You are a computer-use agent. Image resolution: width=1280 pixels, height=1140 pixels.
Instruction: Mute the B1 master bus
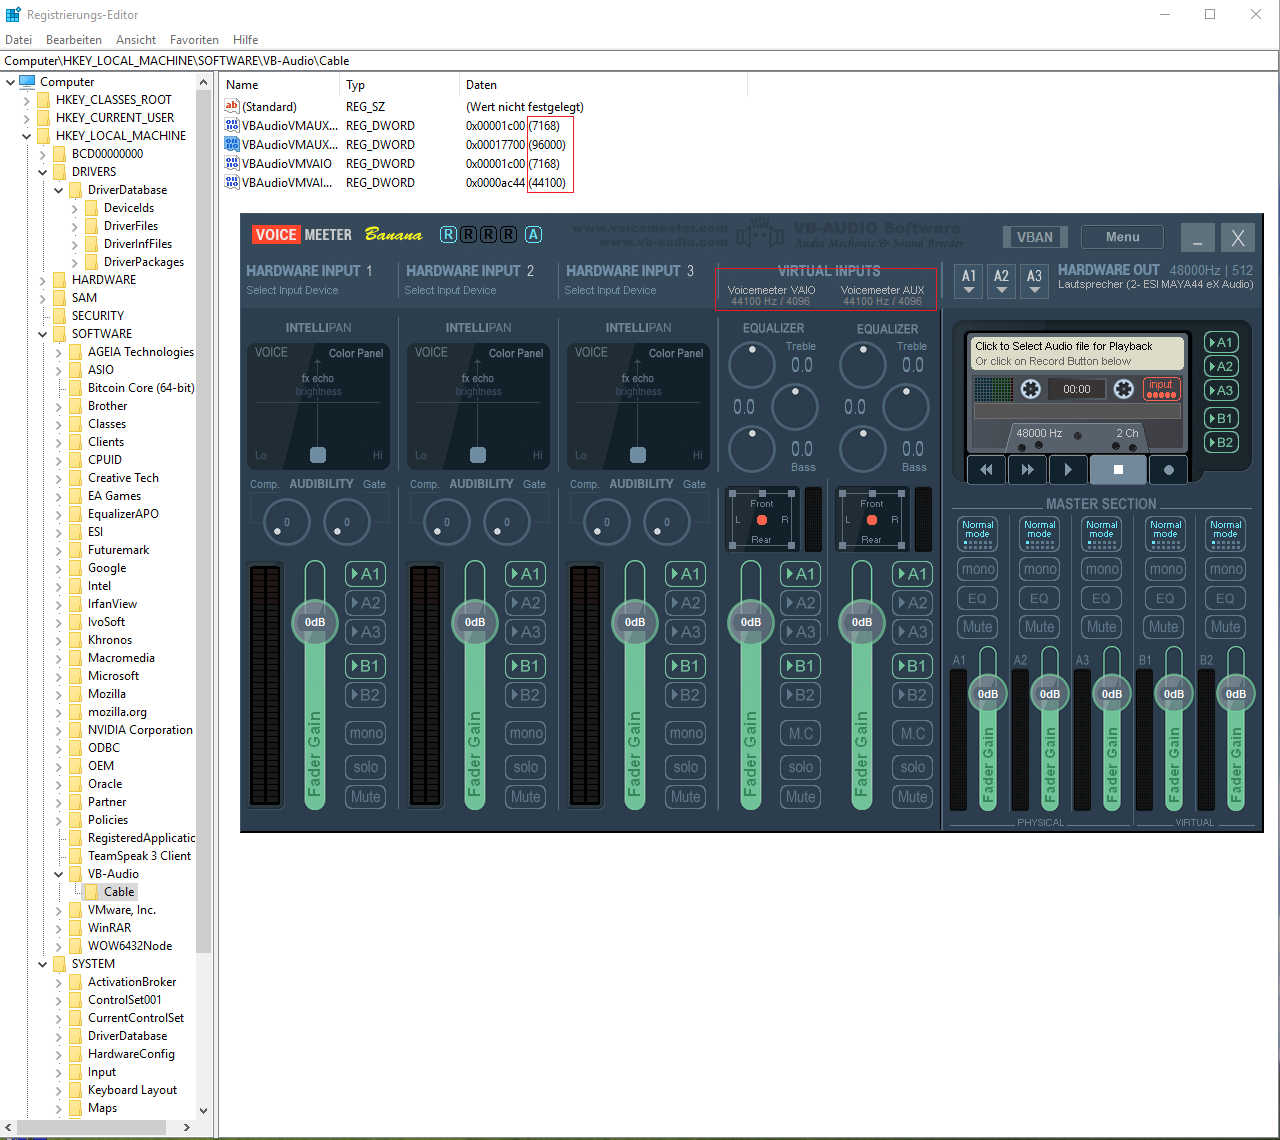[x=1164, y=627]
